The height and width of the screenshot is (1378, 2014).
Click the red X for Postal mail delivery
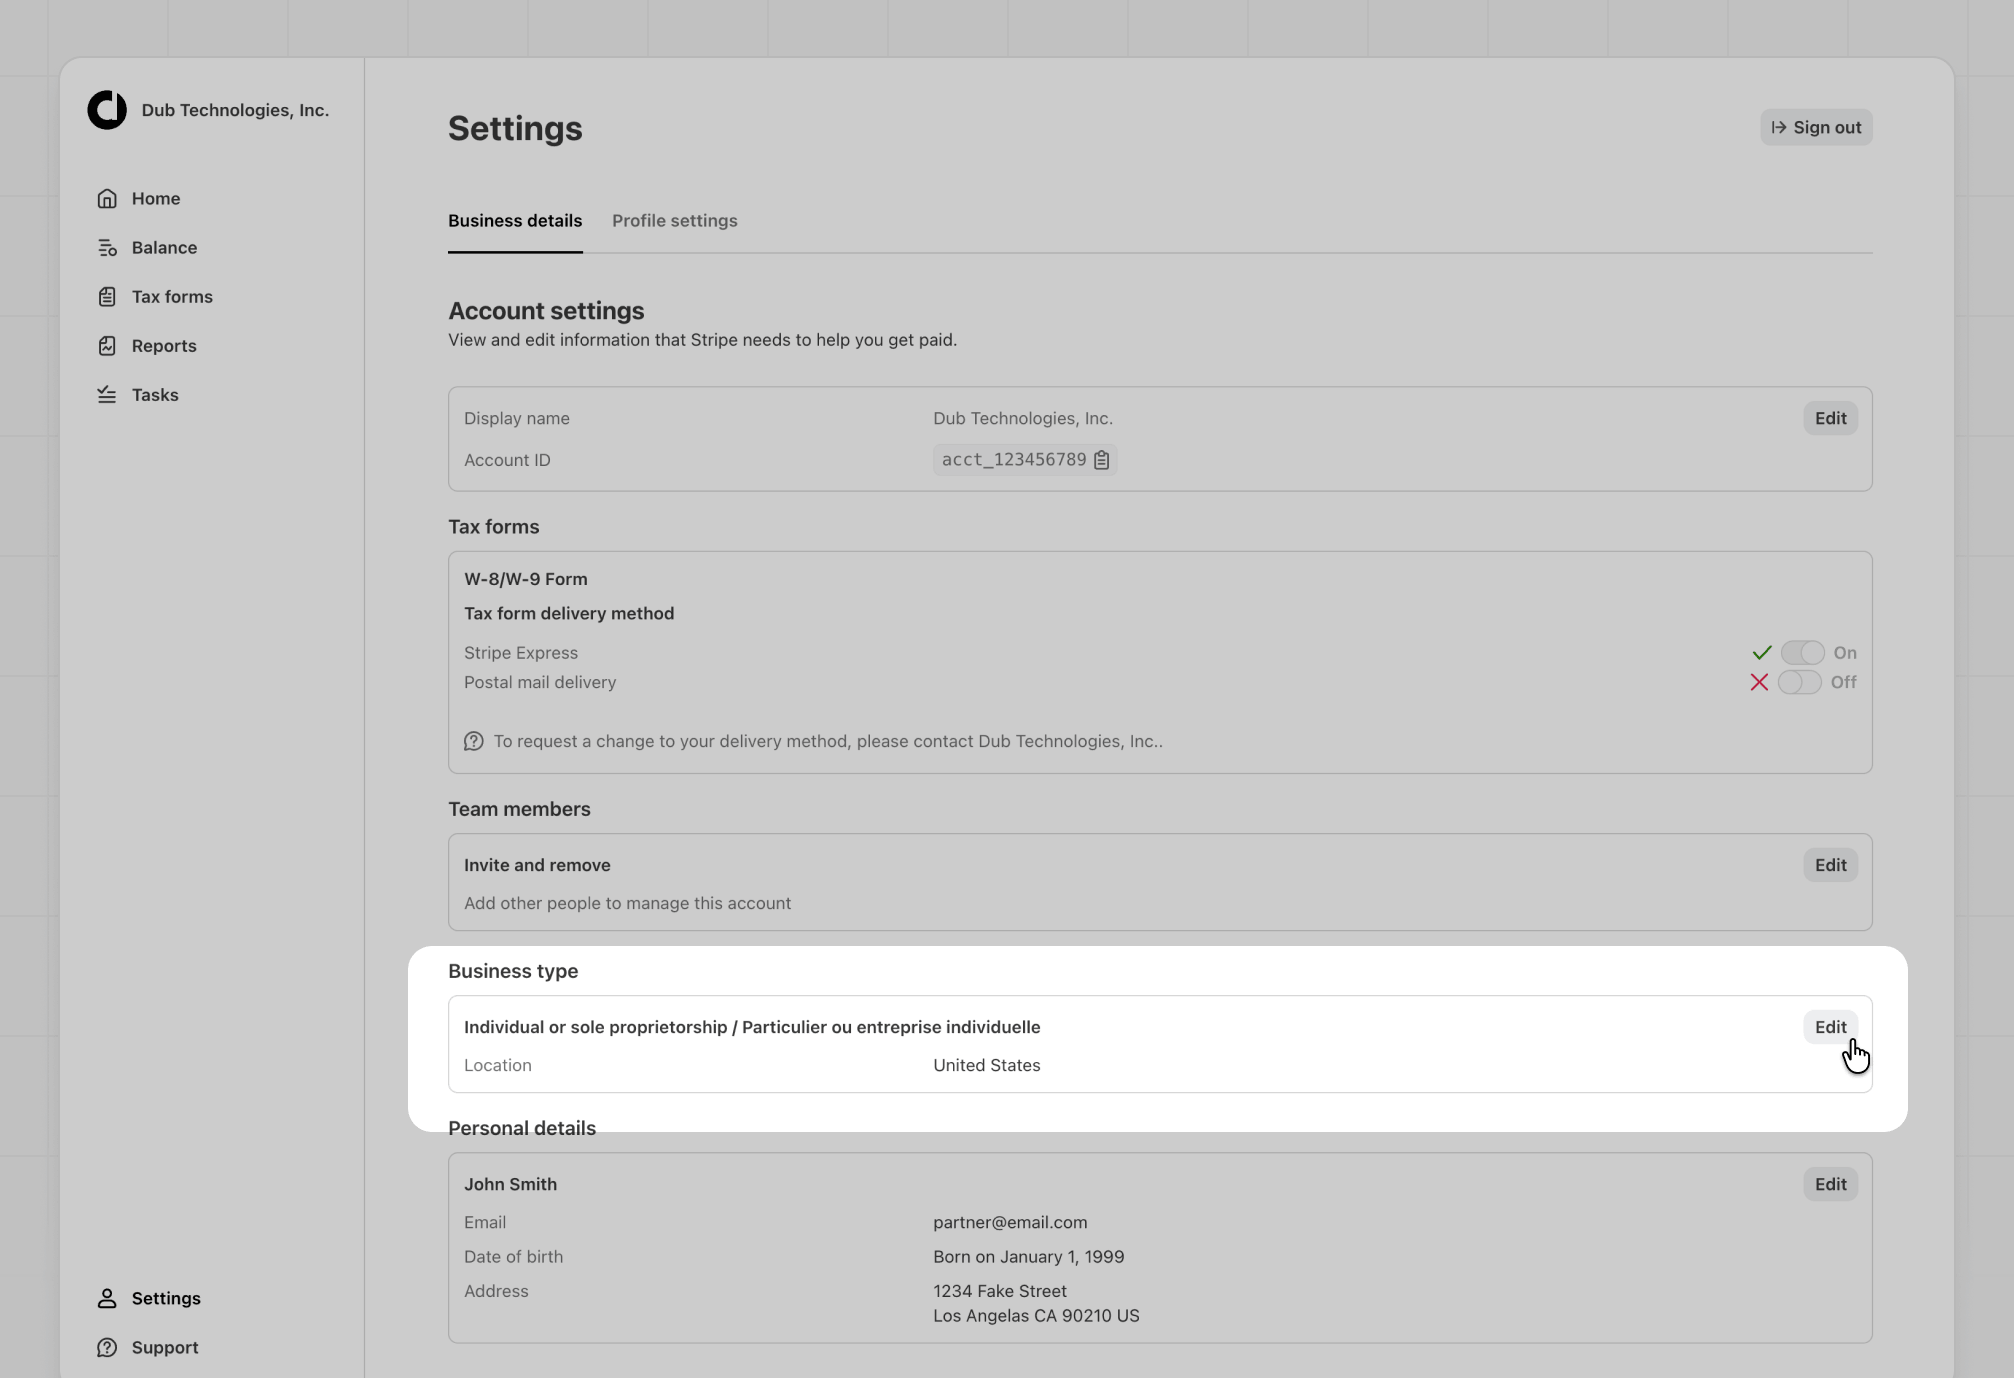(x=1759, y=682)
